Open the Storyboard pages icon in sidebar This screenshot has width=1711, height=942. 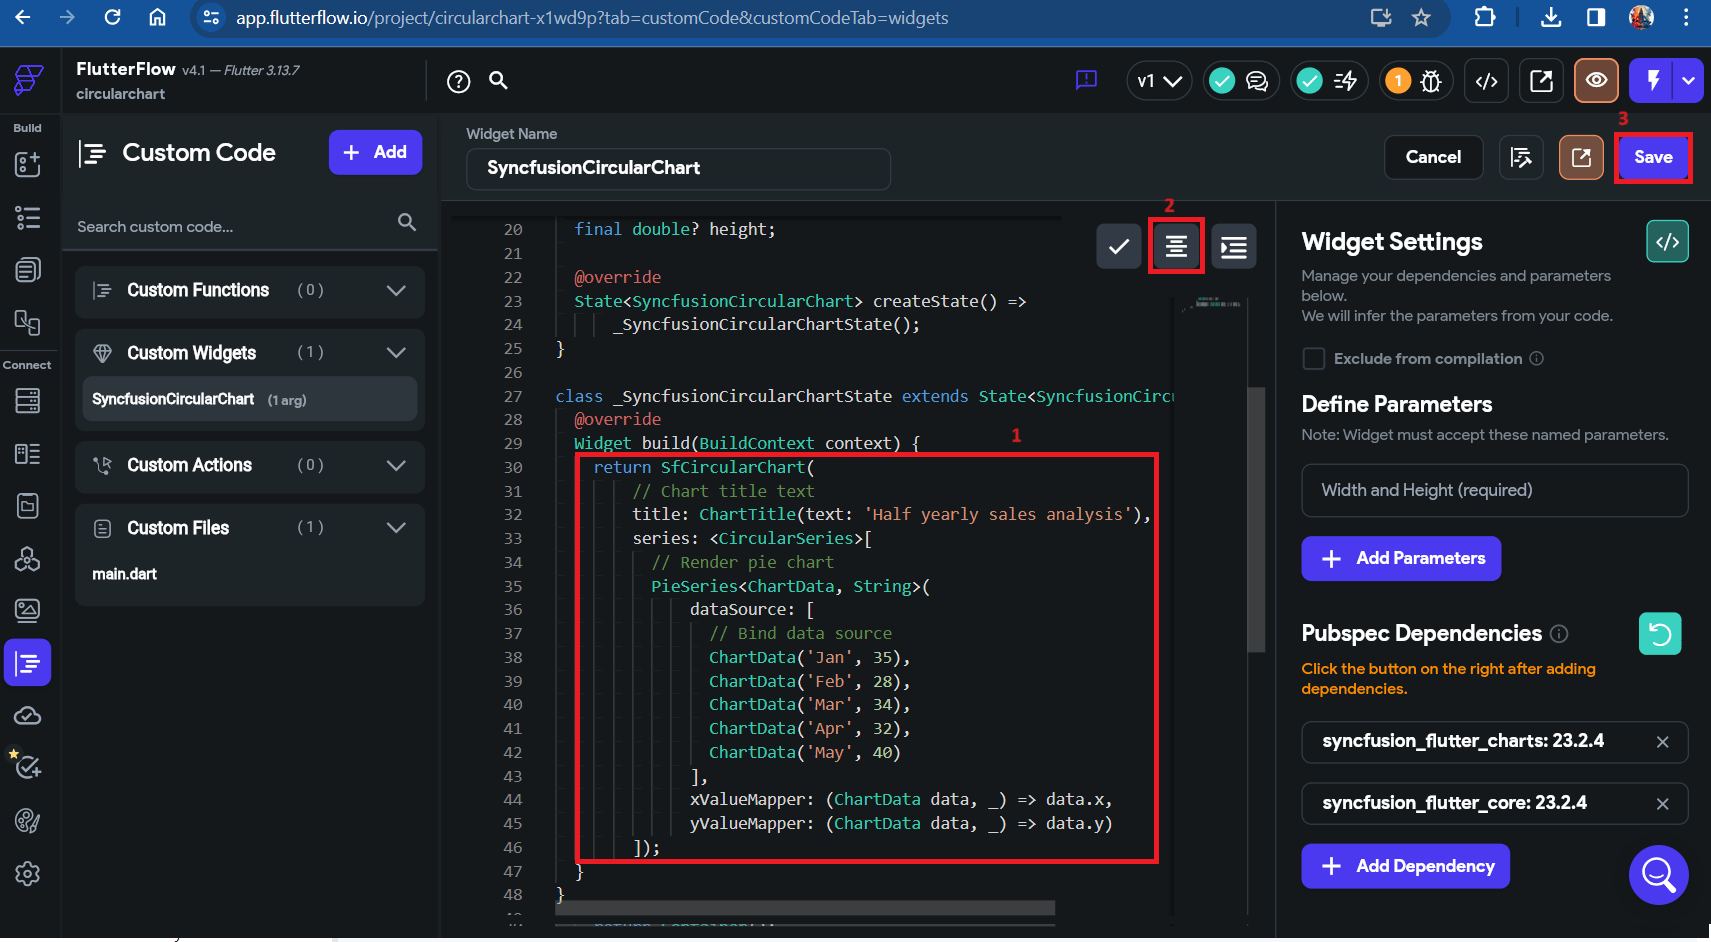point(28,270)
